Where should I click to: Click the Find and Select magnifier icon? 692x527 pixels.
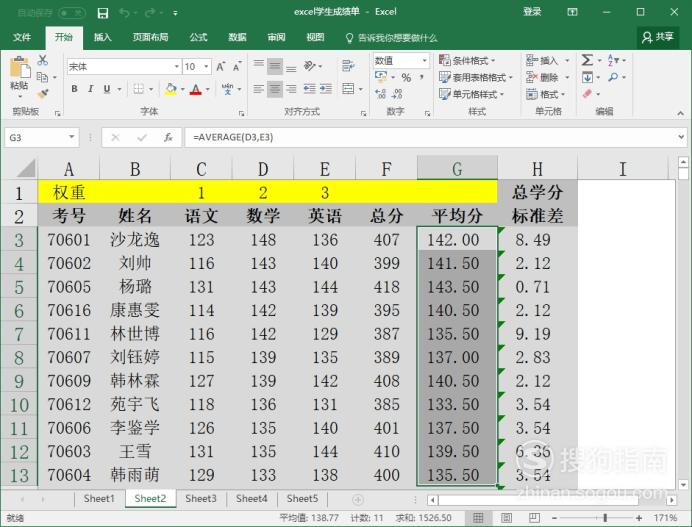[613, 77]
